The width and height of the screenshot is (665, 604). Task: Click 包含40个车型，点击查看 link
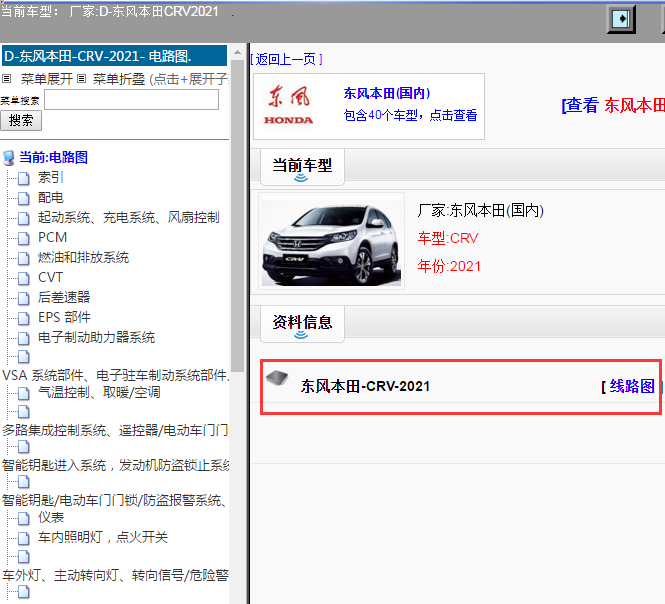coord(410,115)
